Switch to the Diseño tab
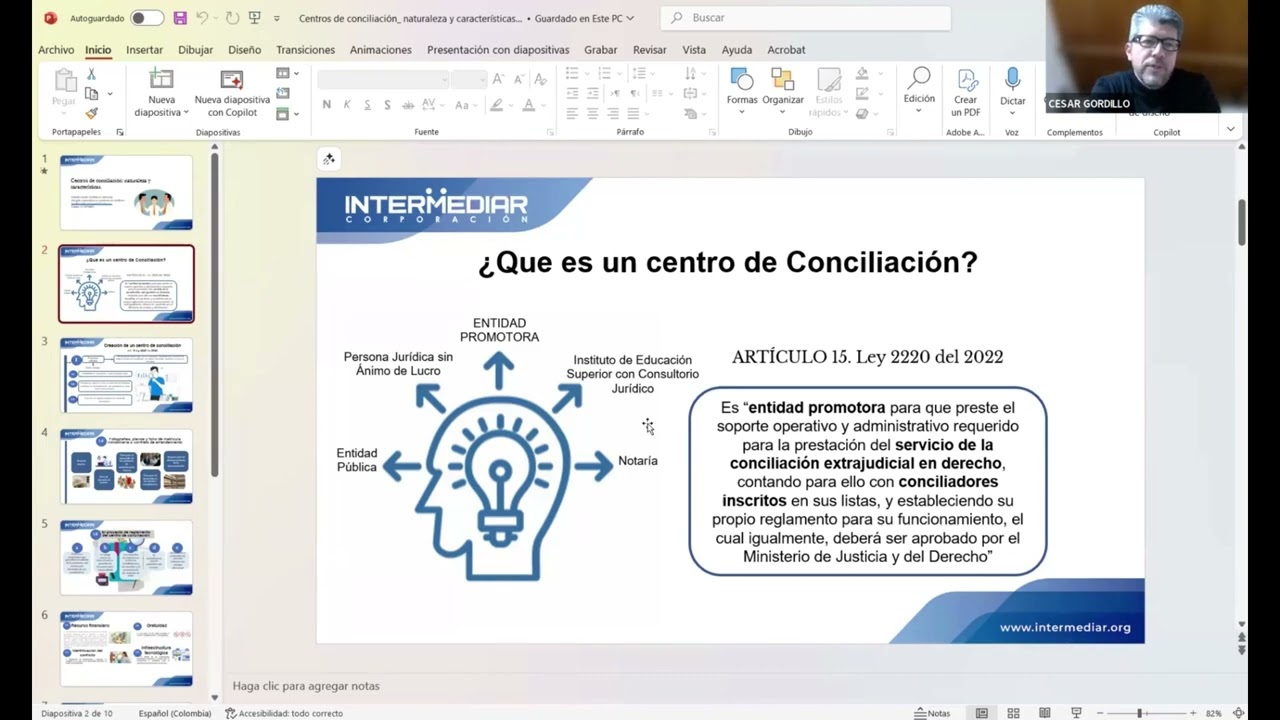The height and width of the screenshot is (720, 1280). [245, 50]
